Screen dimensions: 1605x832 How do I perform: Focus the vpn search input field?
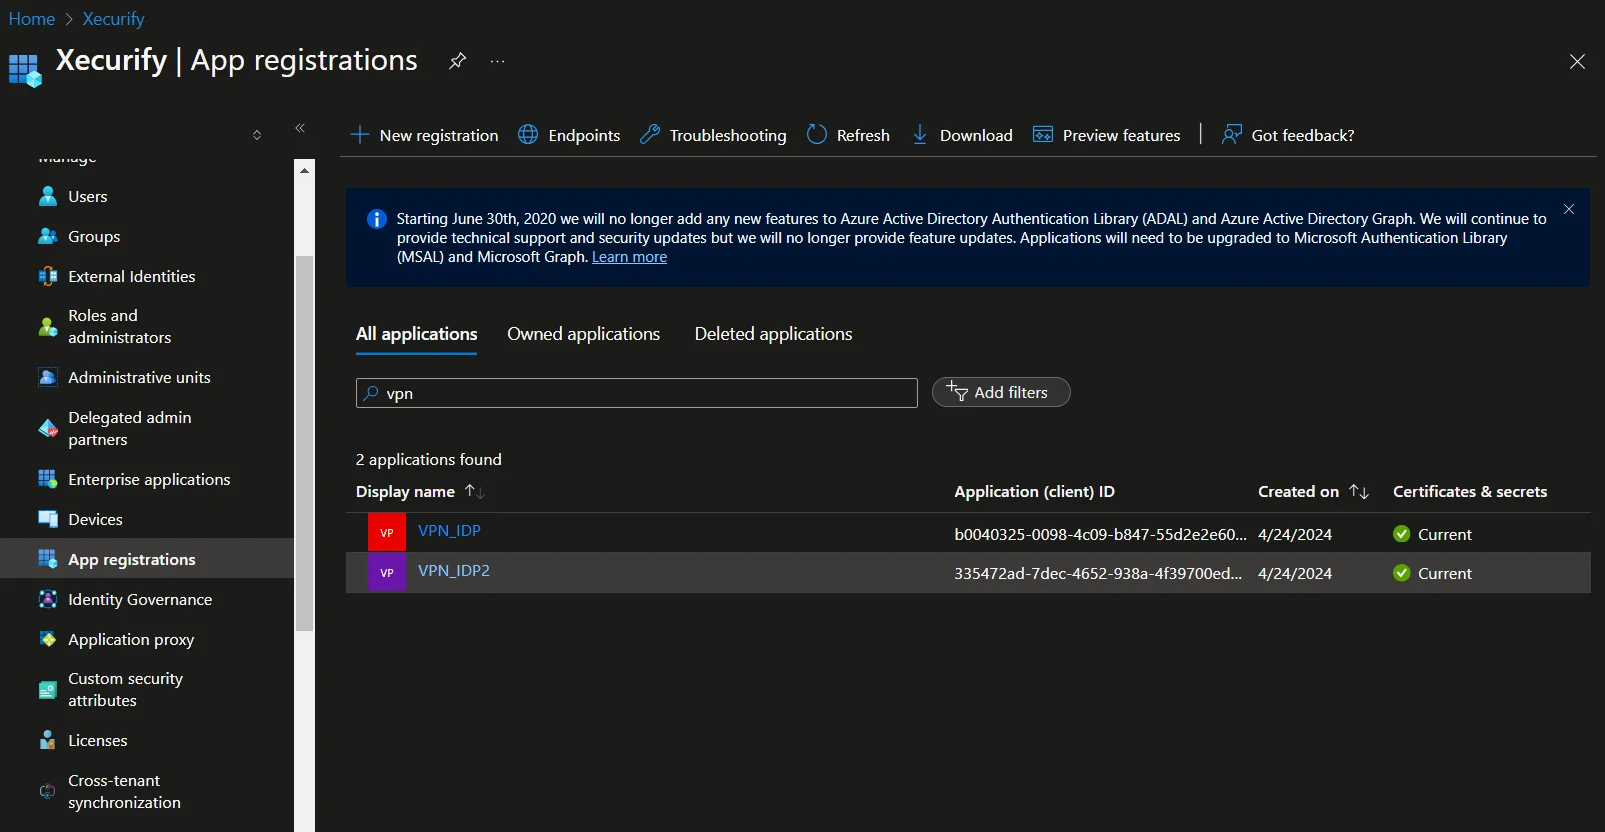637,393
